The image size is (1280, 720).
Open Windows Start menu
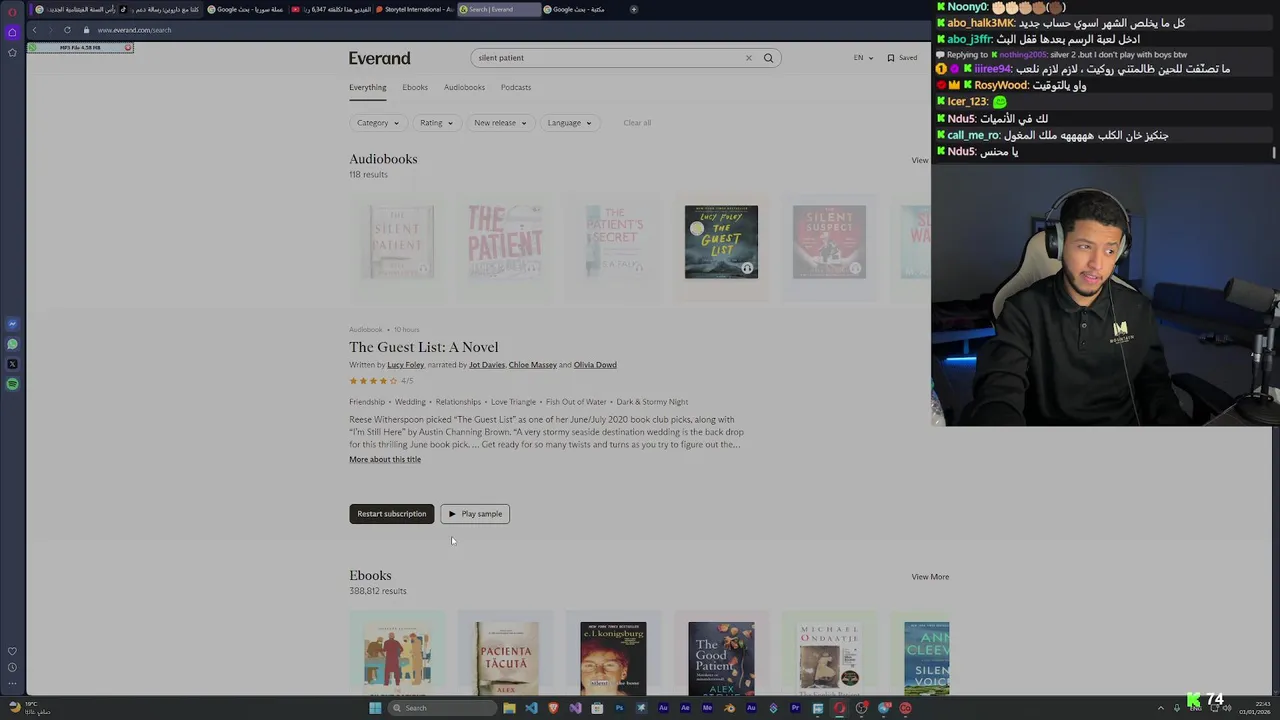tap(375, 708)
